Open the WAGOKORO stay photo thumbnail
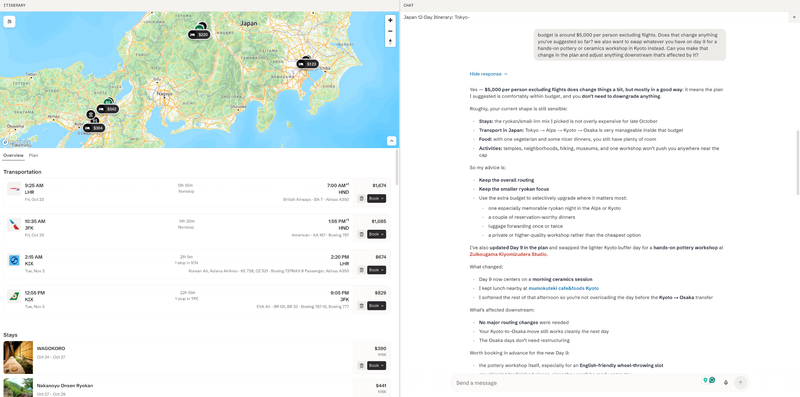This screenshot has height=397, width=800. 18,357
